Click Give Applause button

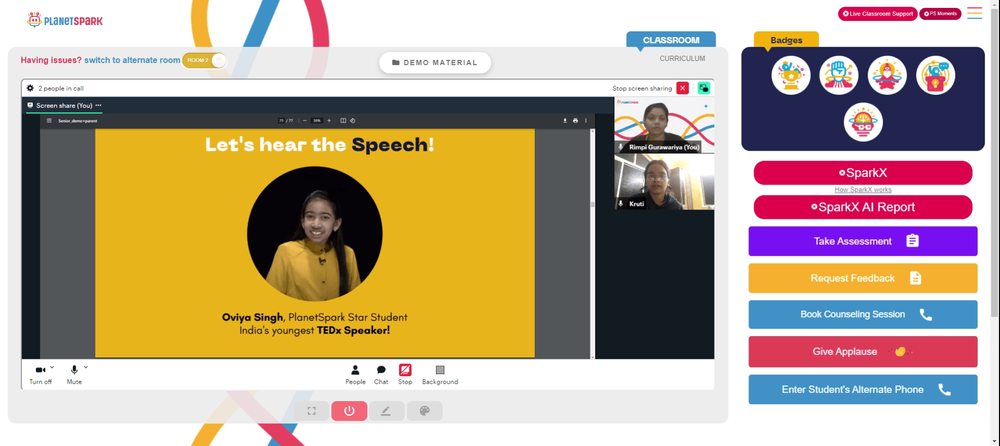(863, 352)
